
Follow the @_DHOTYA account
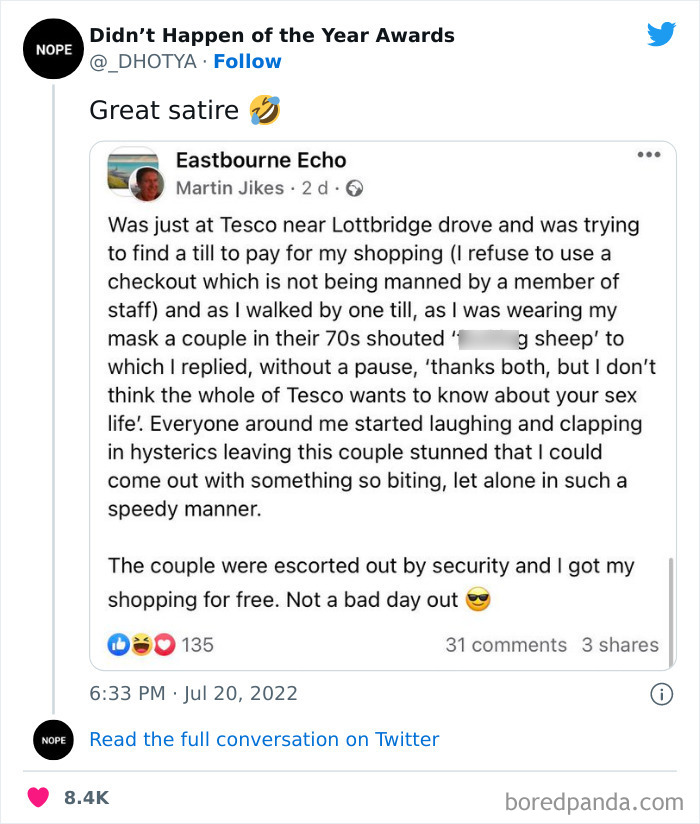(247, 61)
